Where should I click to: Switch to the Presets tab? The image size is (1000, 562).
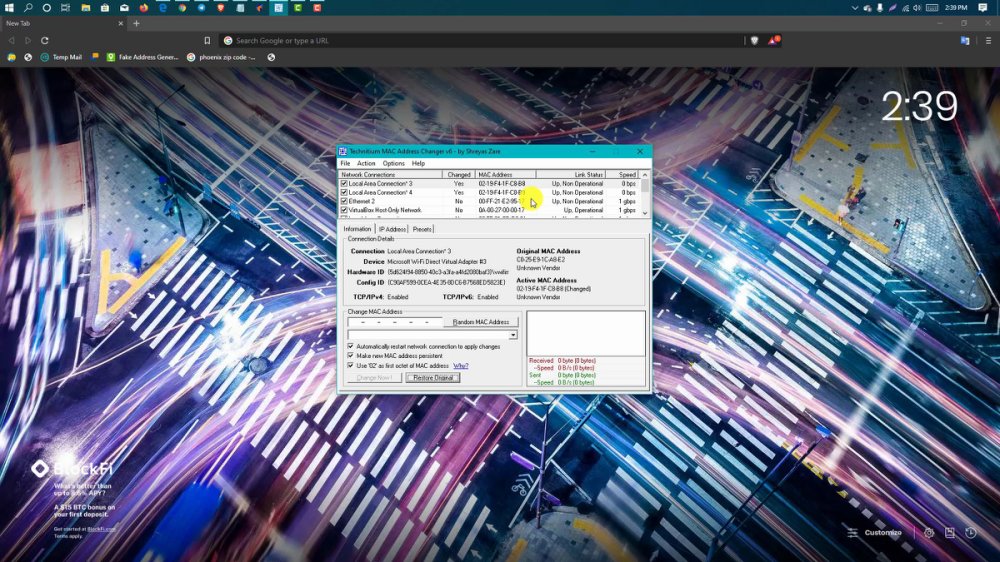[422, 229]
